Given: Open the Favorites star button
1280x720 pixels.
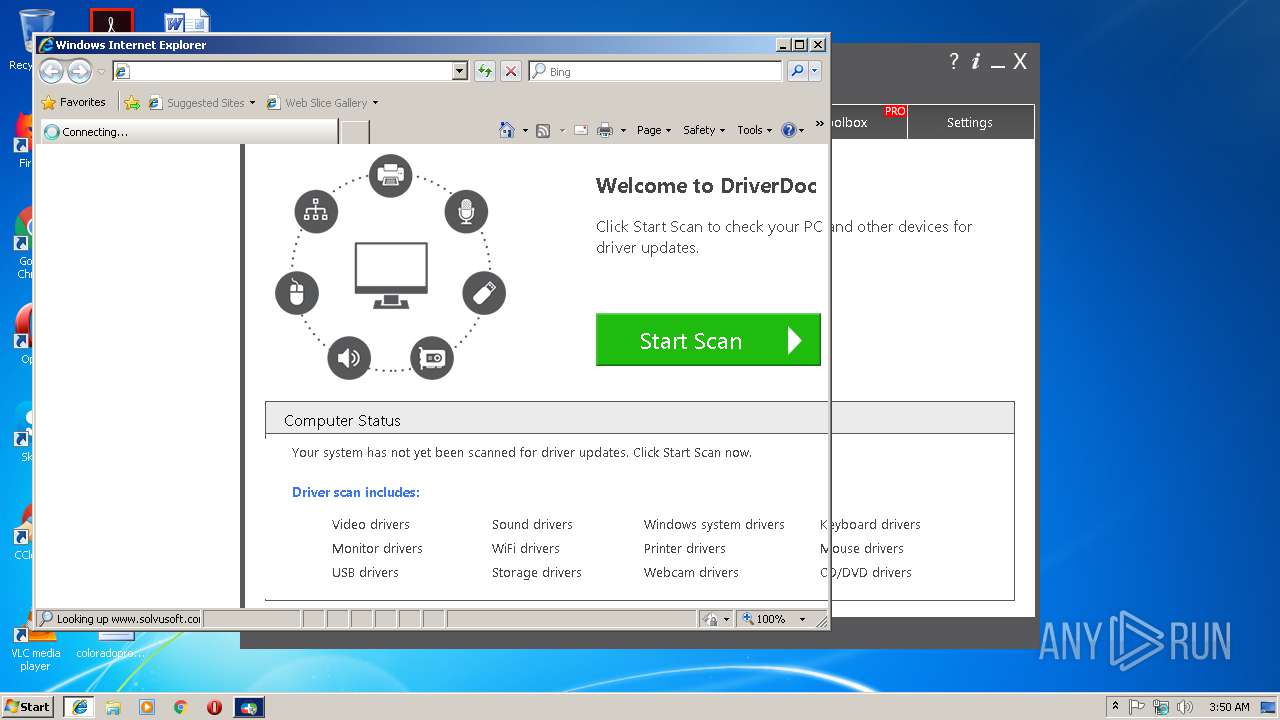Looking at the screenshot, I should tap(73, 102).
